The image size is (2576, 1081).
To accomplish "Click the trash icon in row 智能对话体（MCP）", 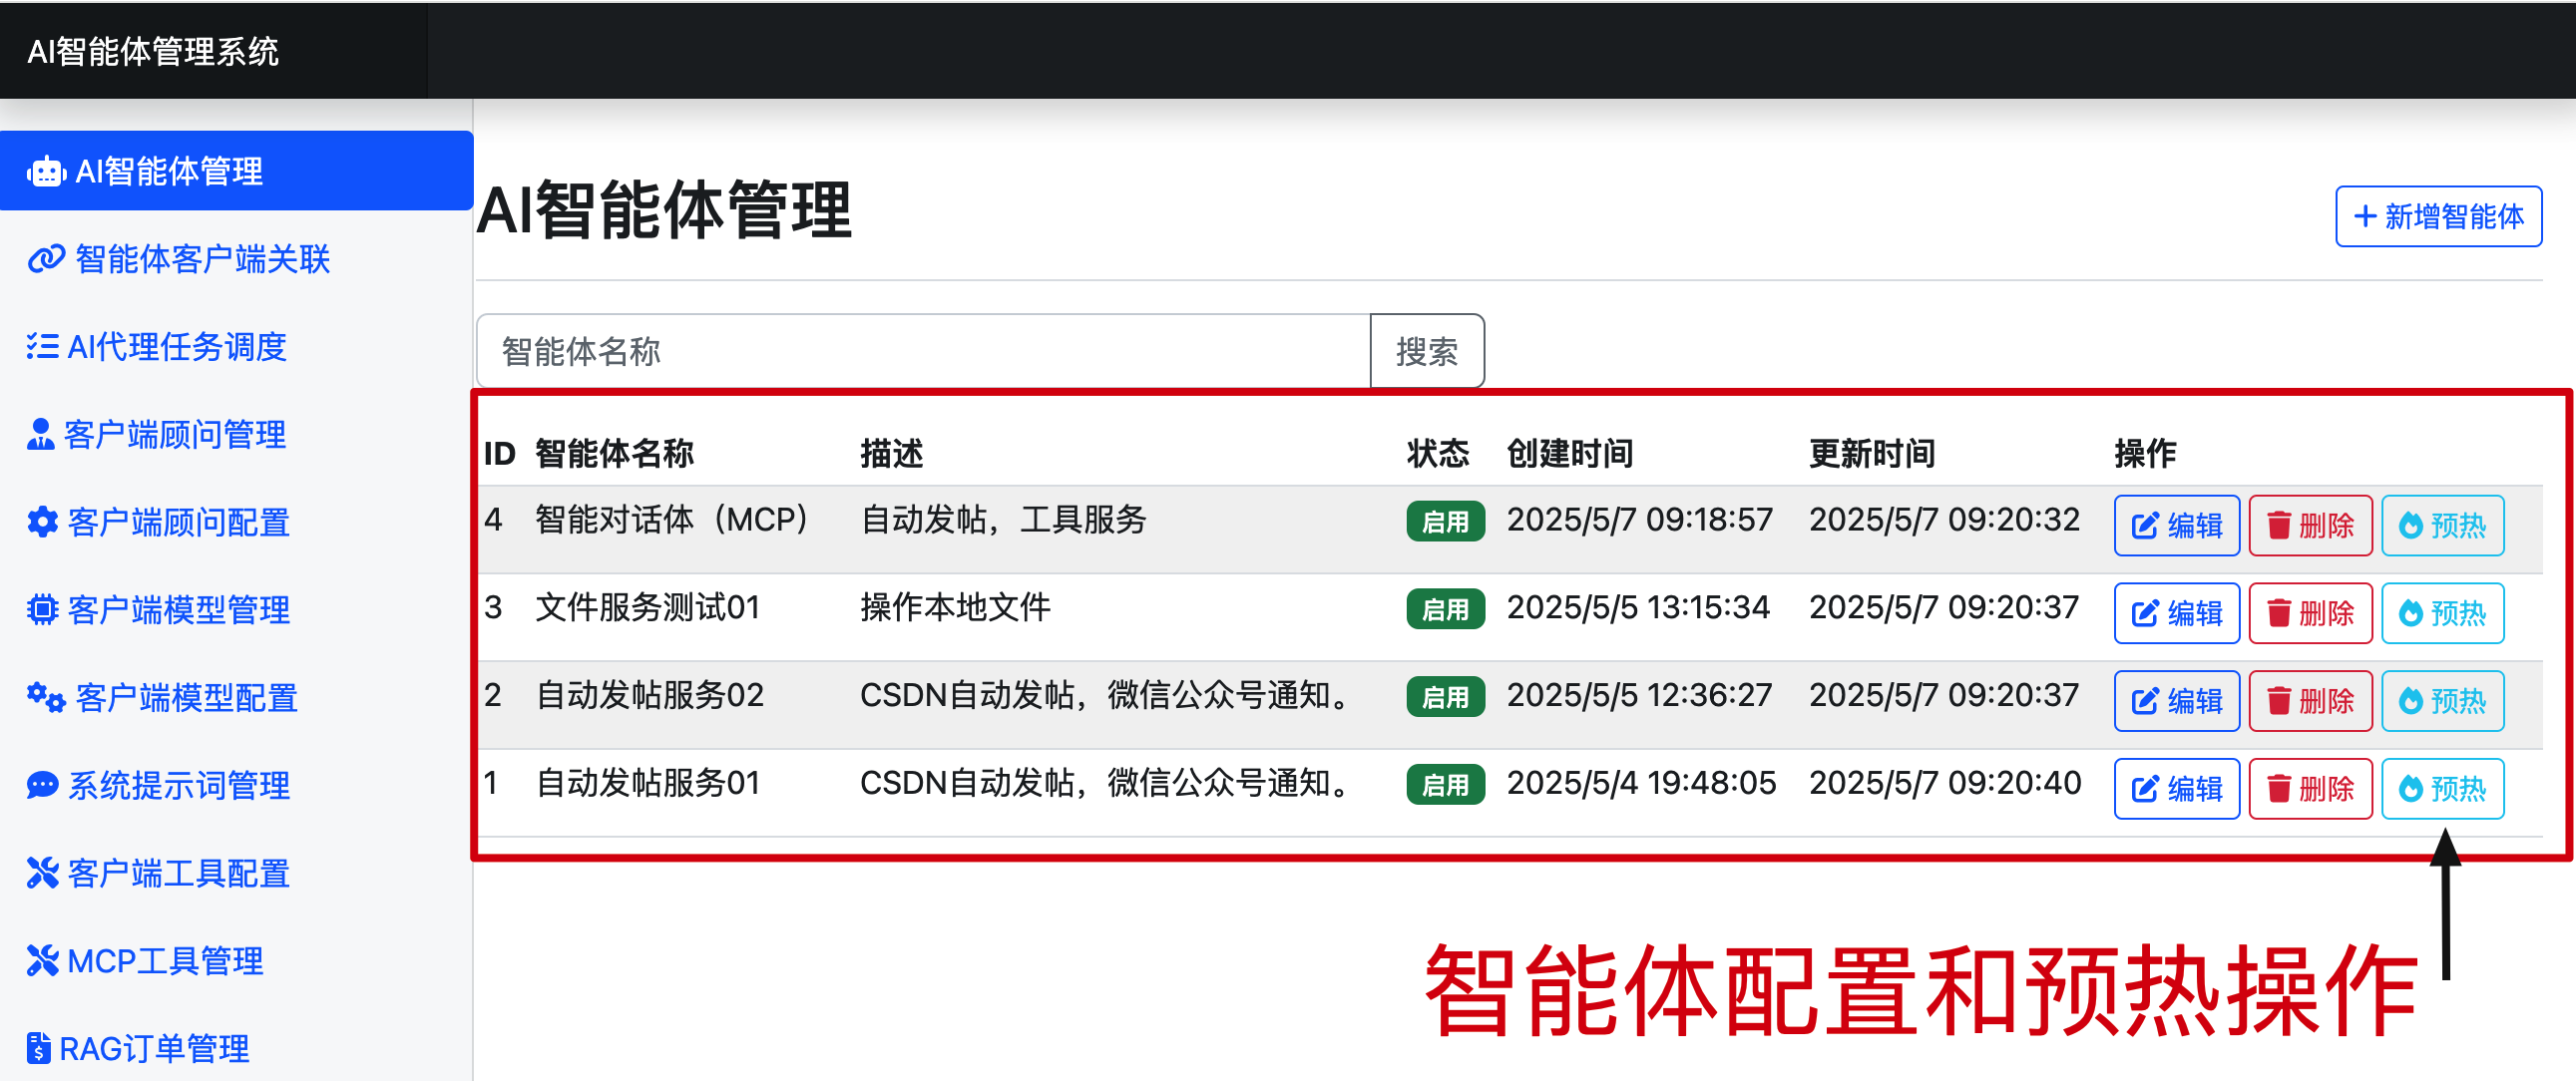I will click(x=2279, y=527).
